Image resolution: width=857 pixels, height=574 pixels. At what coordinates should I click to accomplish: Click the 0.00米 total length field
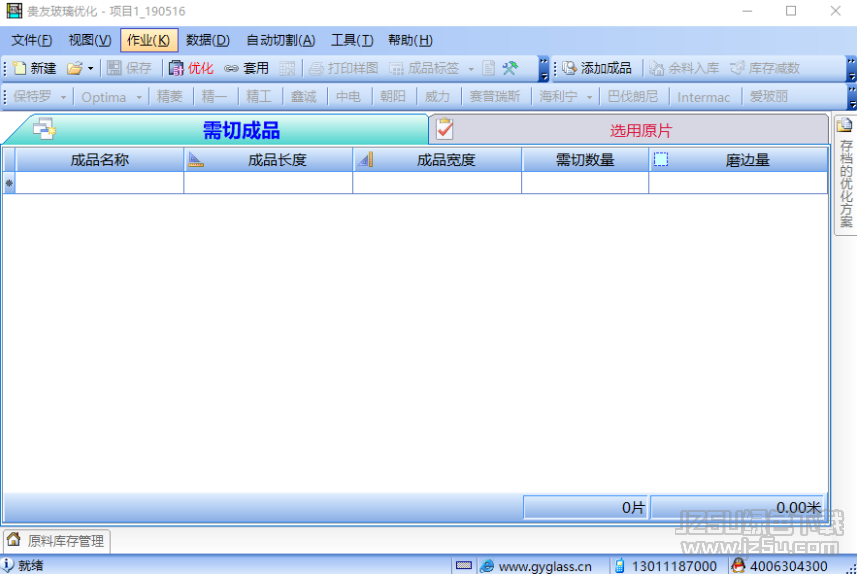[x=737, y=508]
